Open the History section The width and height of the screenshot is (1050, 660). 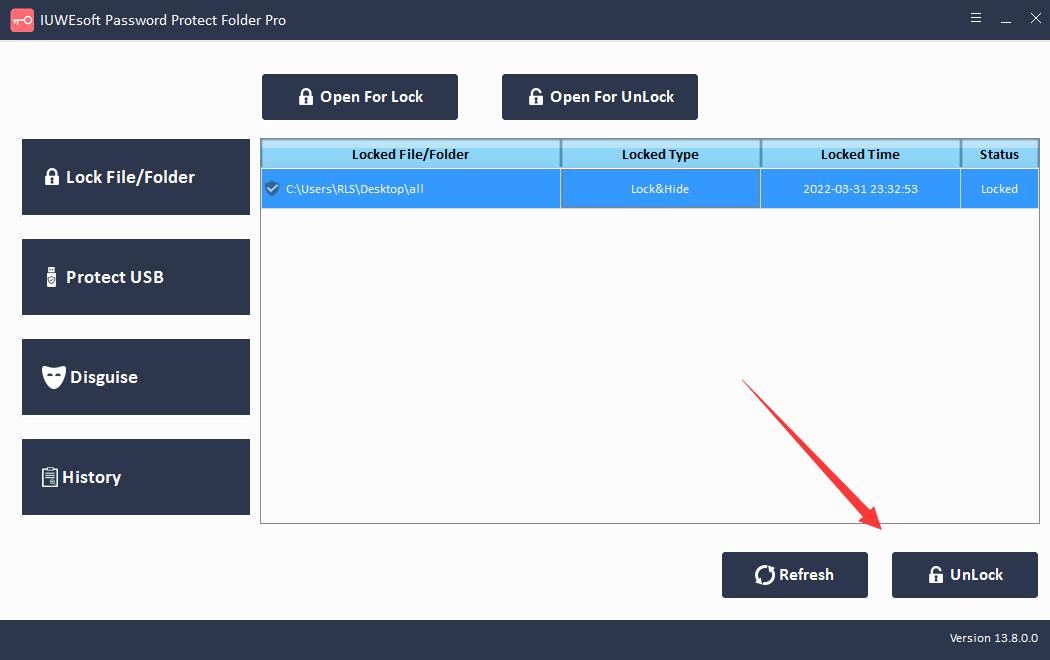136,477
